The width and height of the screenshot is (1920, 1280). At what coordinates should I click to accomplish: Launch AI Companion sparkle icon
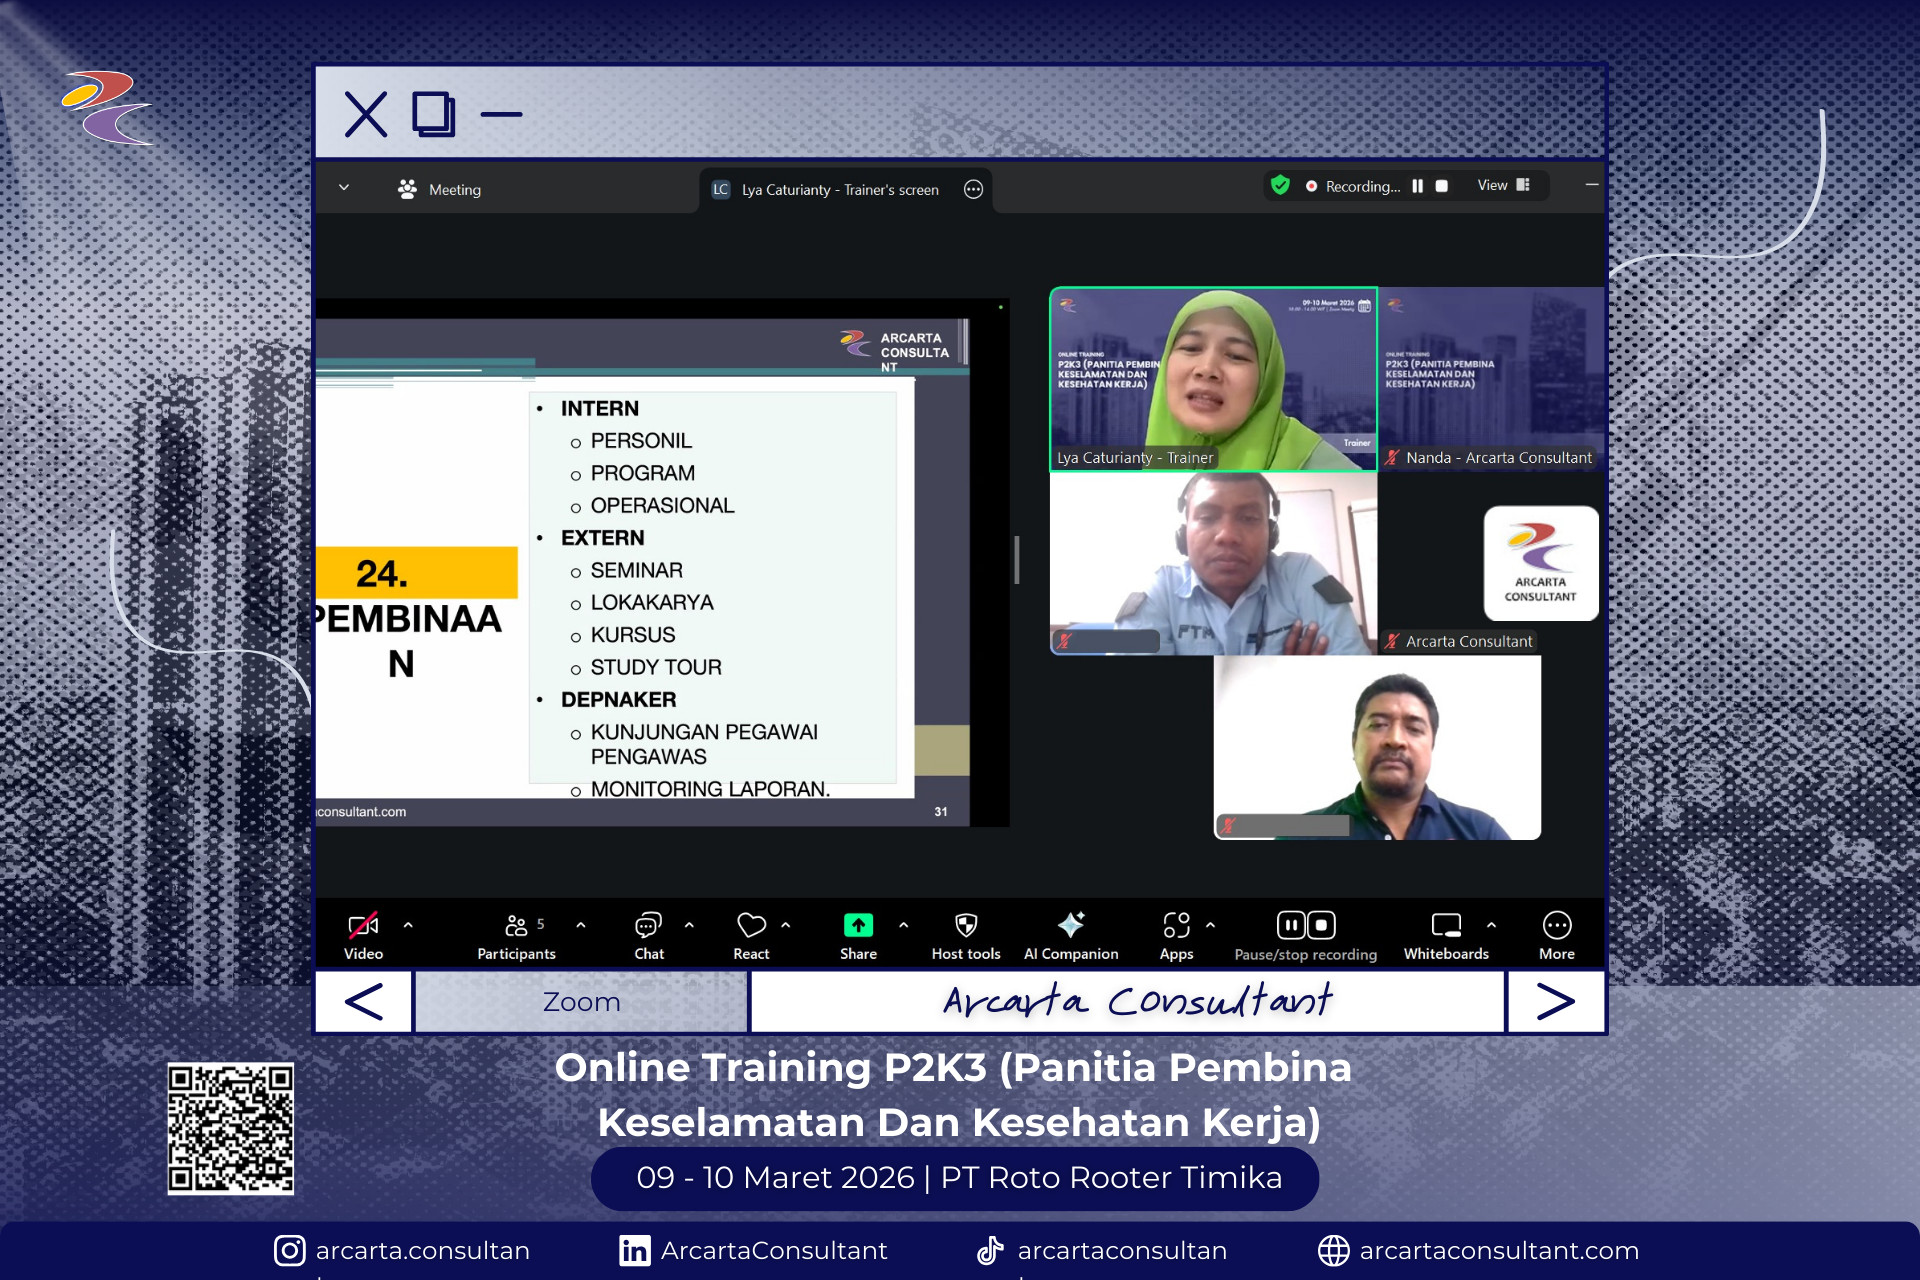pos(1071,926)
